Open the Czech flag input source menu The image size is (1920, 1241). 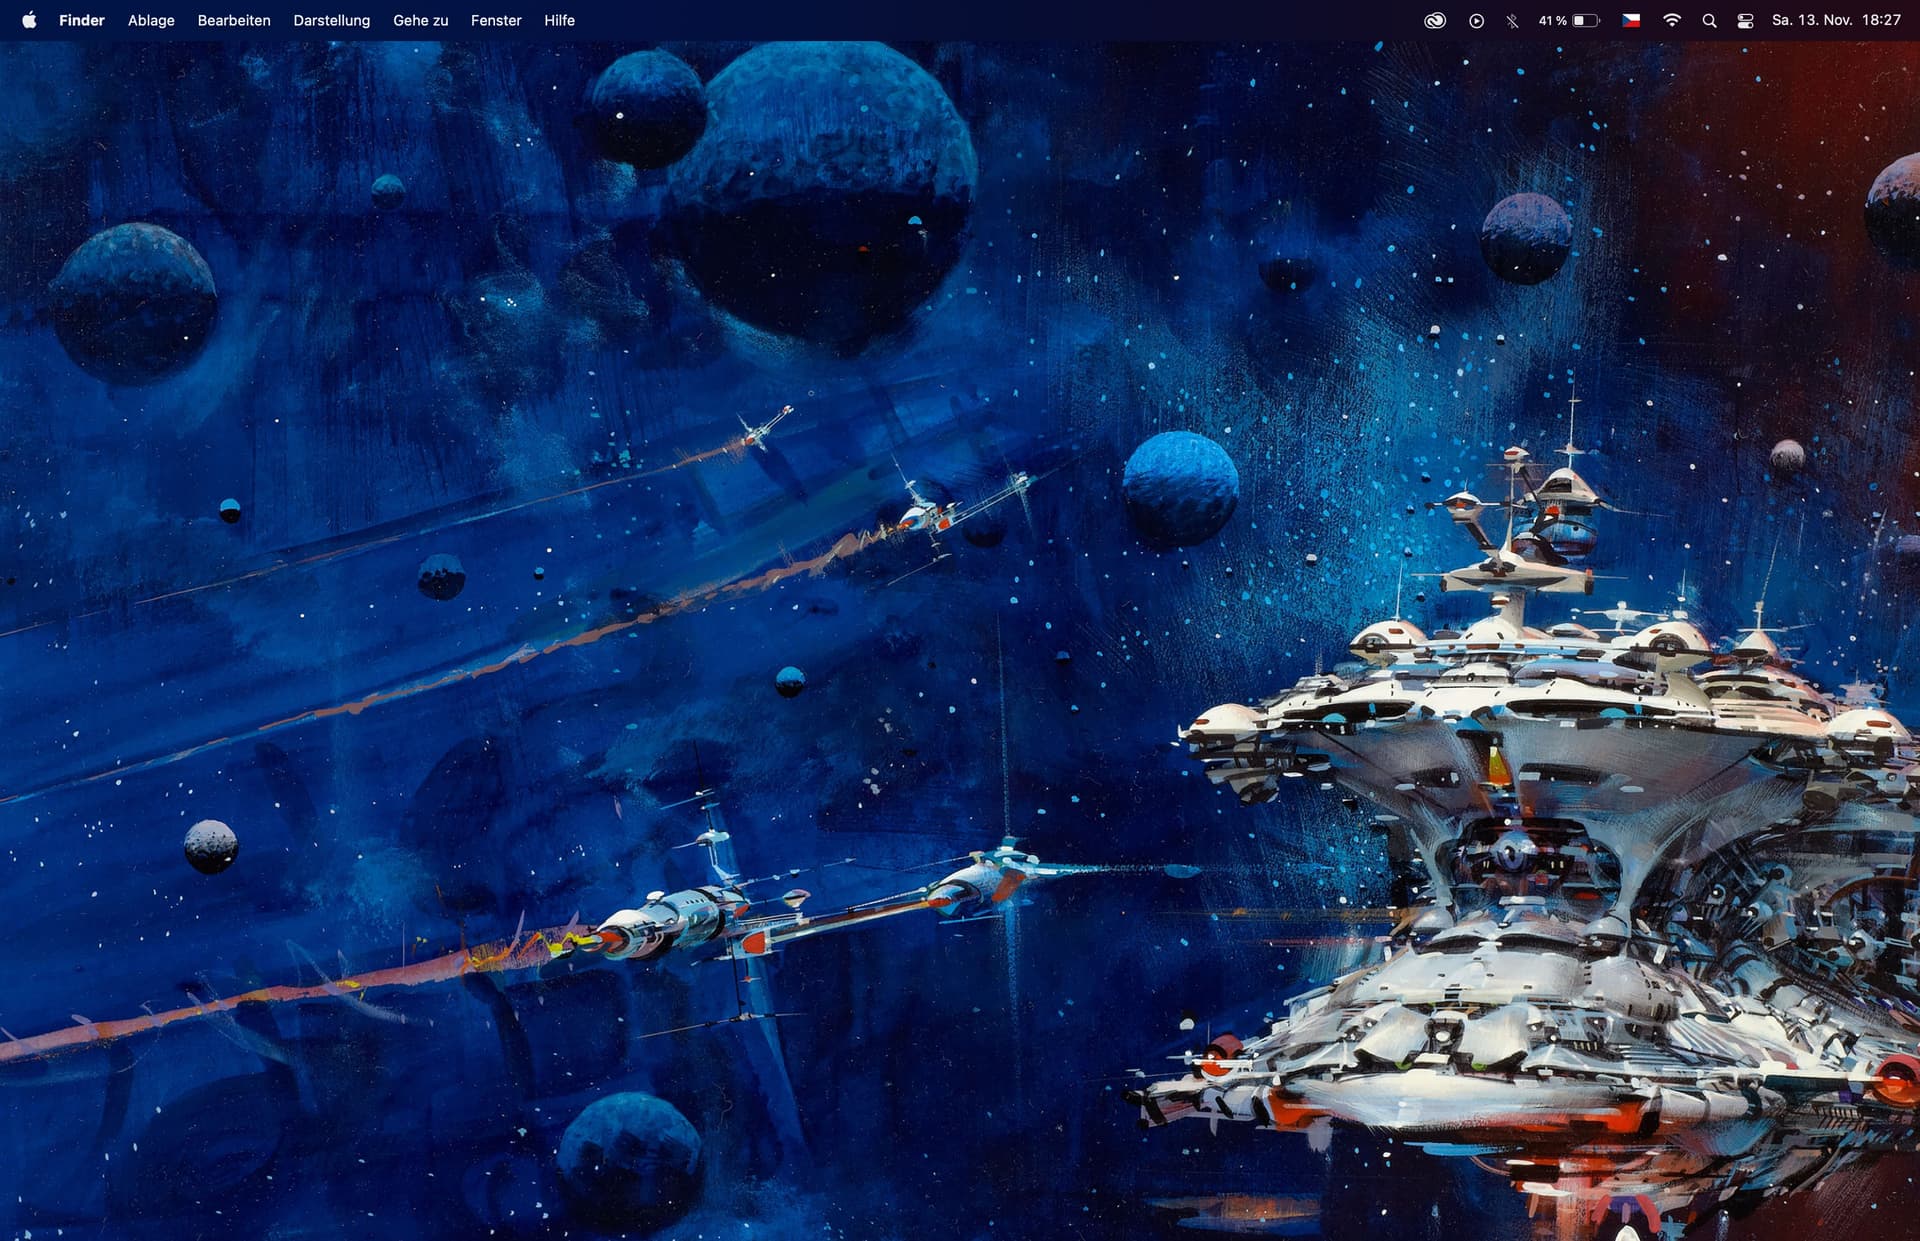(x=1631, y=20)
